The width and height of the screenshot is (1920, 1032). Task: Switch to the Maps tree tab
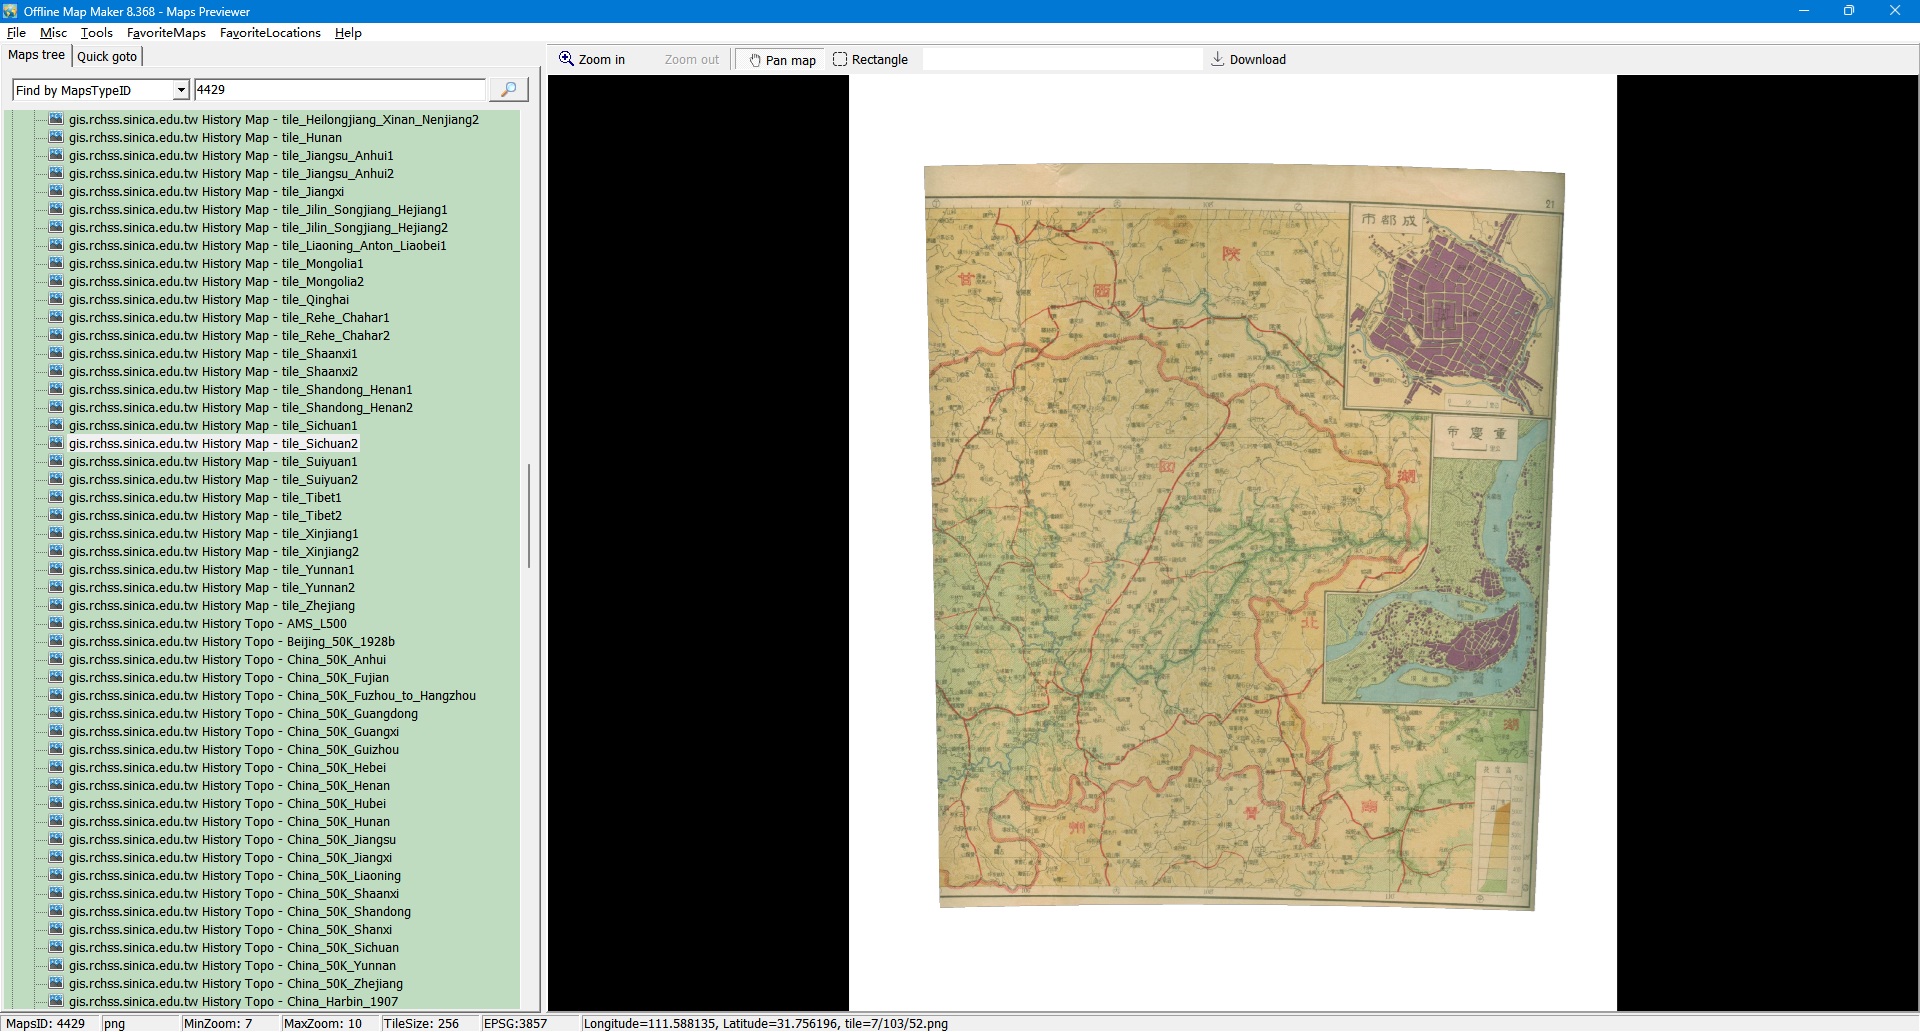pyautogui.click(x=36, y=56)
